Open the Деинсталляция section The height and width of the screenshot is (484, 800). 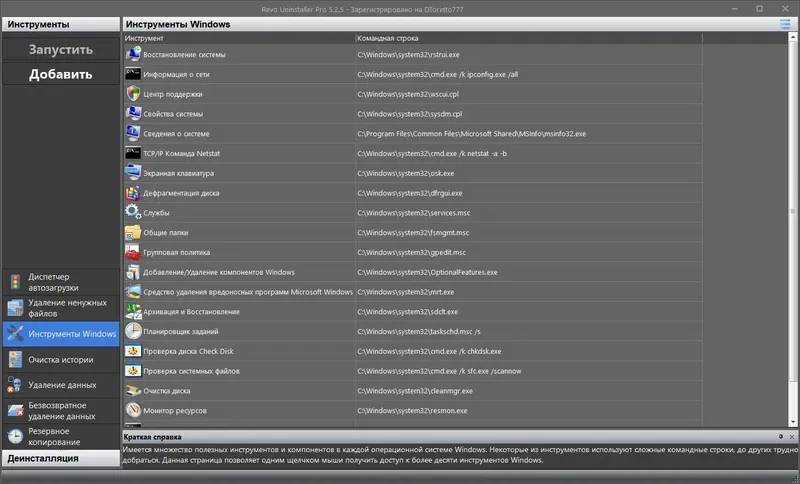[61, 458]
